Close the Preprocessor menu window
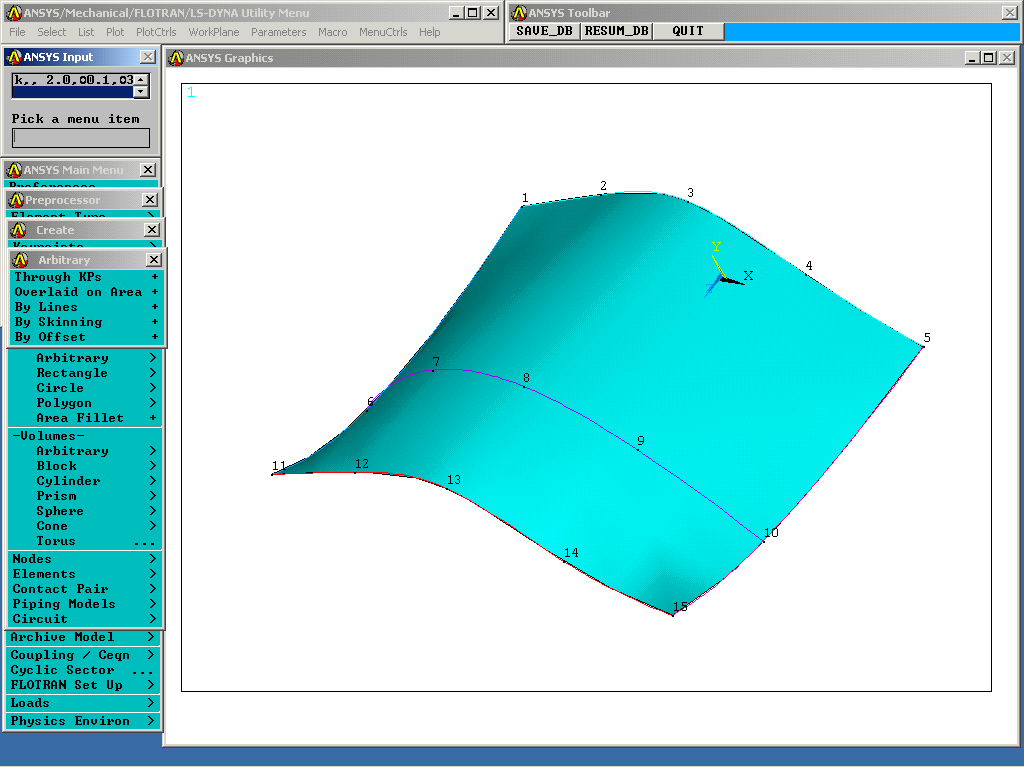This screenshot has width=1024, height=768. (150, 200)
